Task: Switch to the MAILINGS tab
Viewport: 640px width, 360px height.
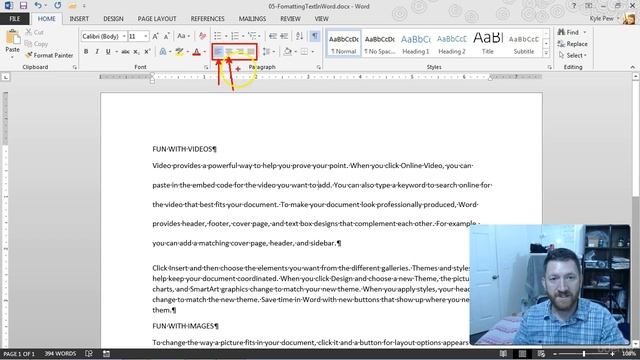Action: [x=252, y=19]
